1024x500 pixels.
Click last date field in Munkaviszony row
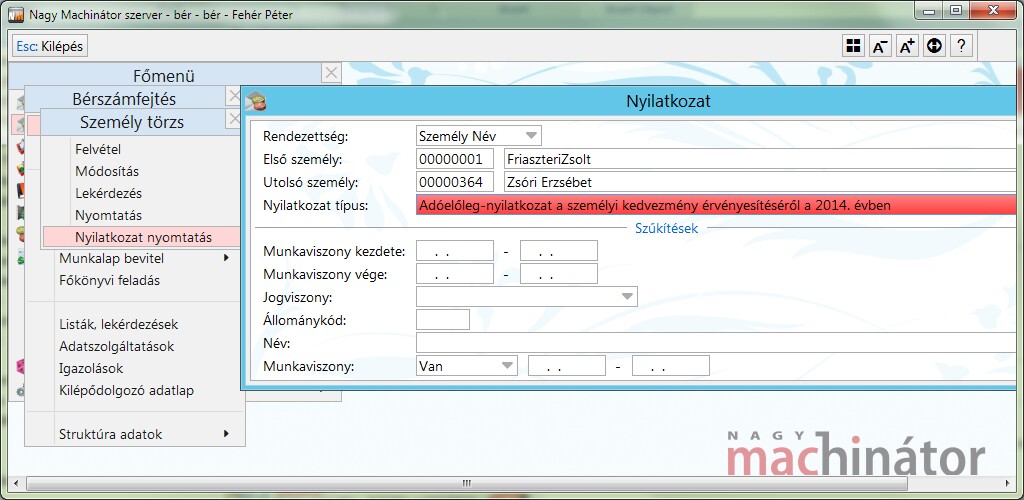click(671, 366)
